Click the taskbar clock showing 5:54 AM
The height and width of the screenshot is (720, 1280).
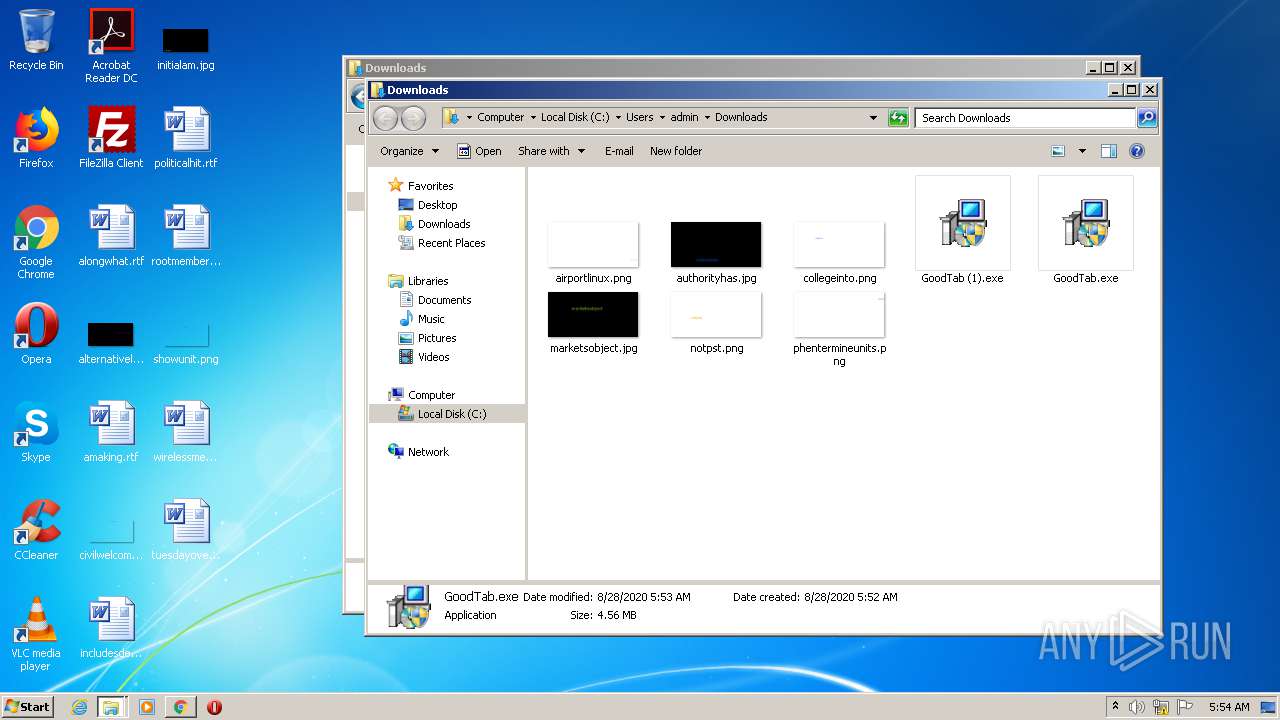1229,707
